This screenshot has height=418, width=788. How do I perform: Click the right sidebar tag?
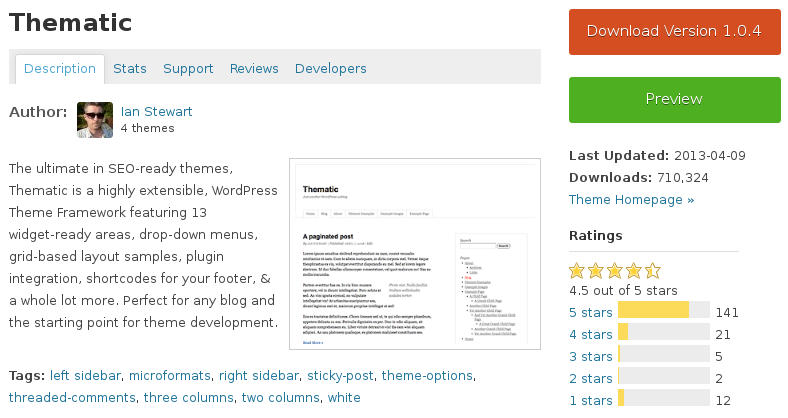[259, 376]
